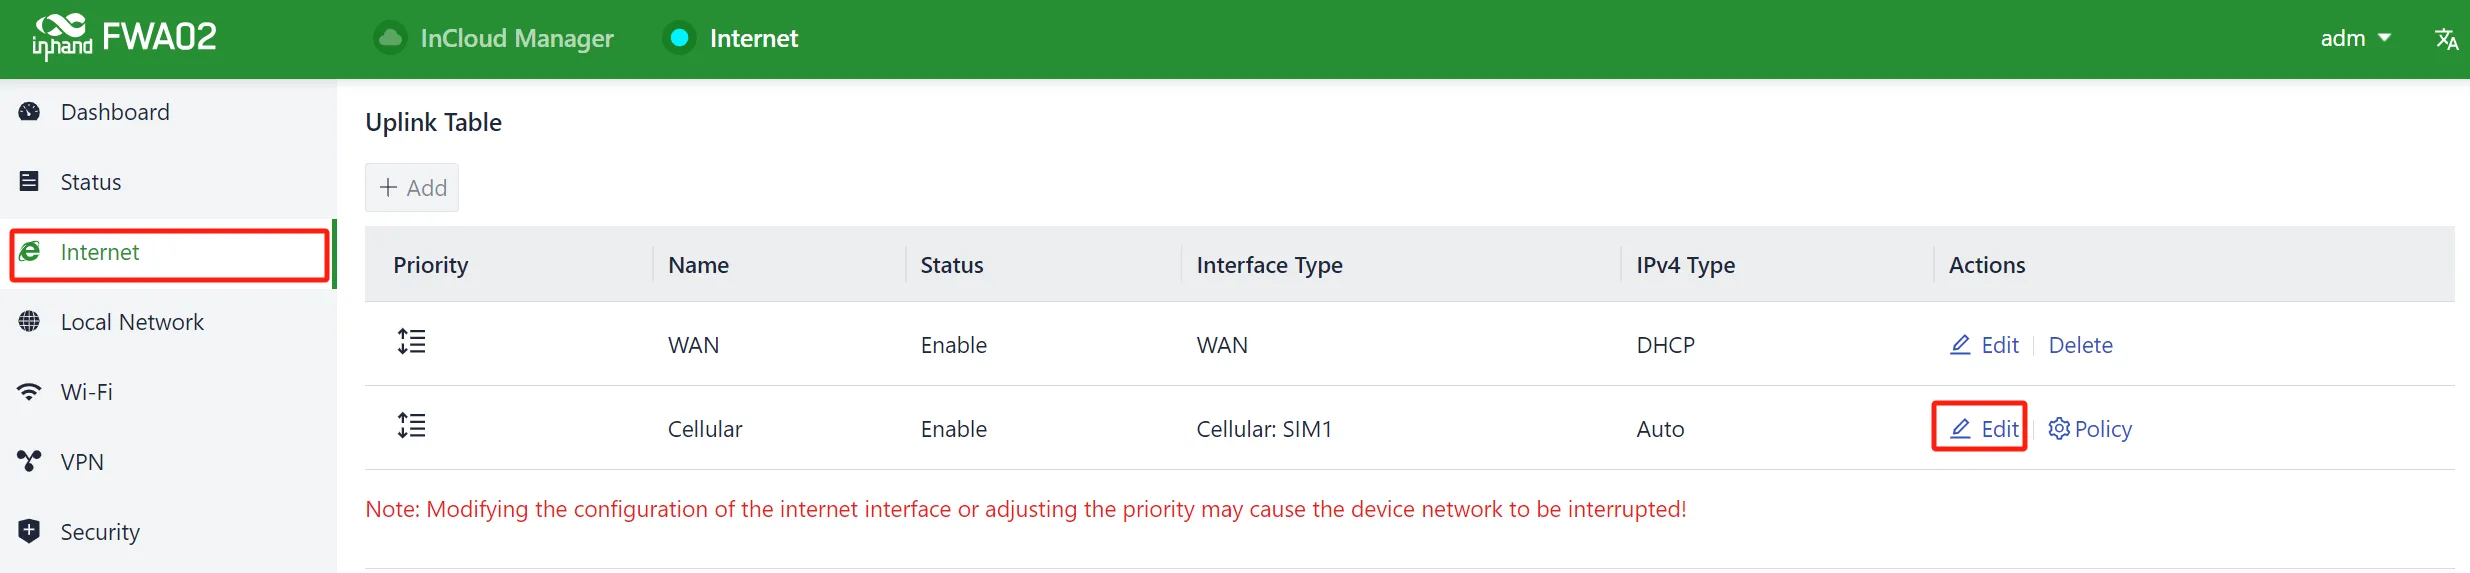Click the language translate icon

(x=2446, y=38)
